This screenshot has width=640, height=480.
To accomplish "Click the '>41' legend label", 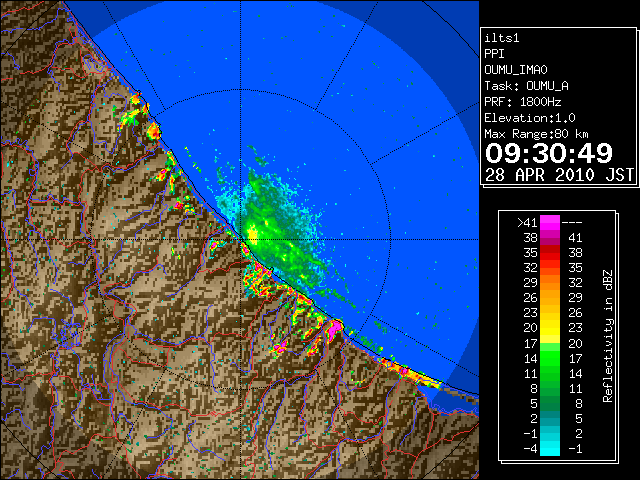I will (527, 223).
